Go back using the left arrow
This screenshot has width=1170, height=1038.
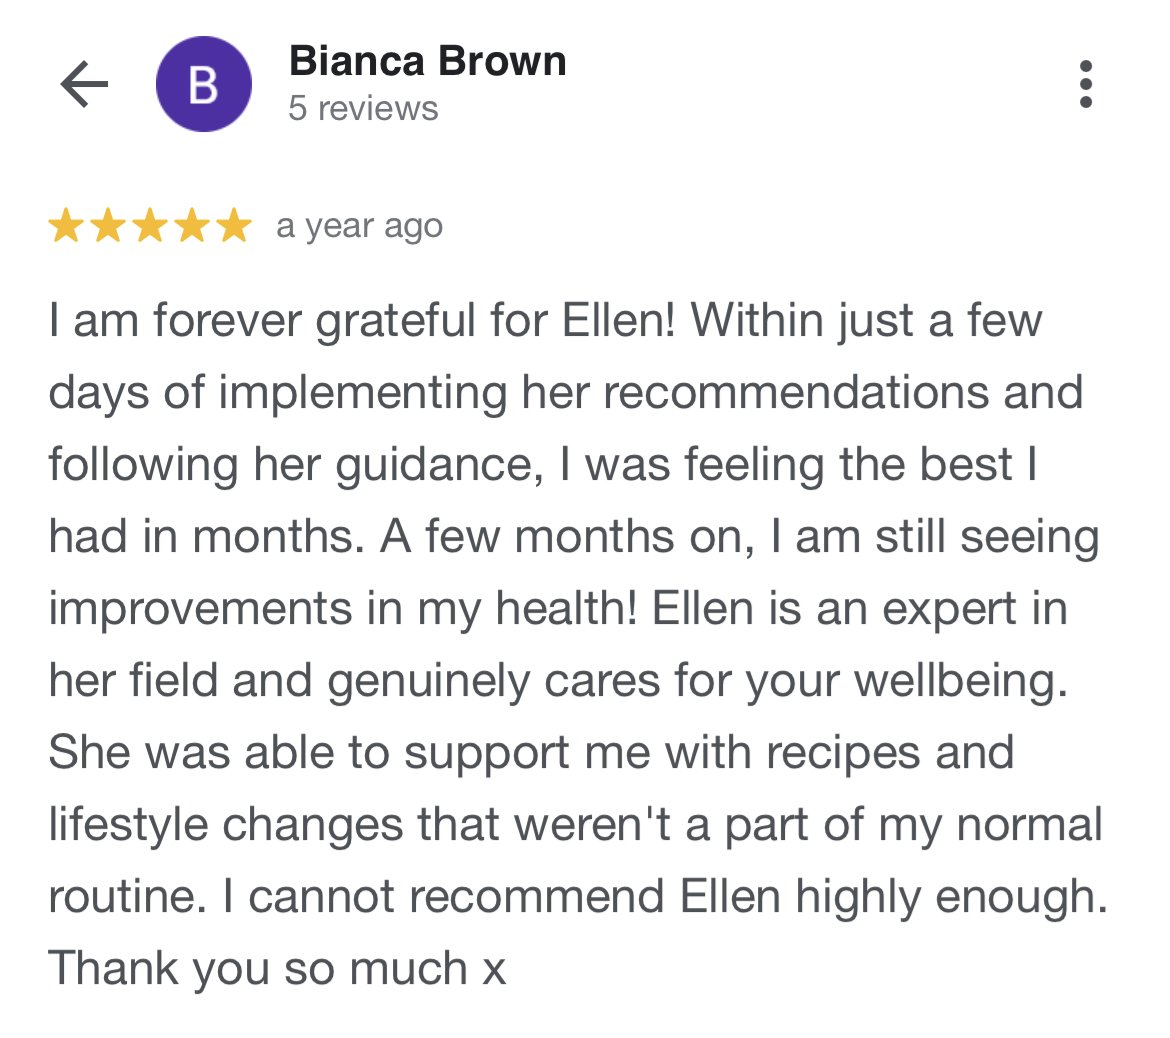point(84,84)
